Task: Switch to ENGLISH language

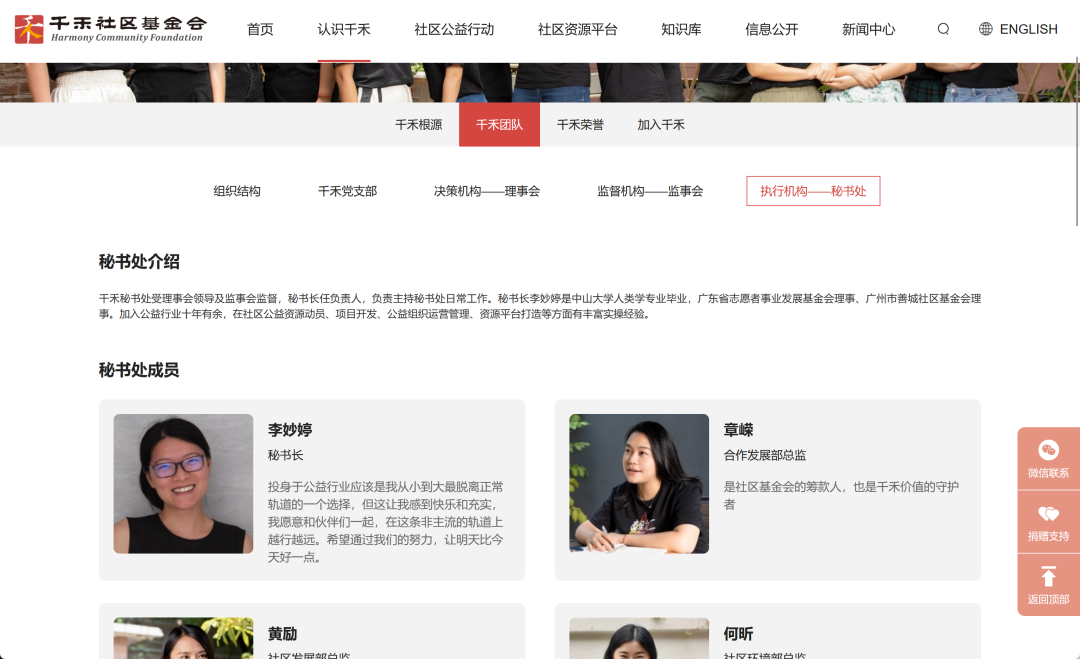Action: pyautogui.click(x=1028, y=29)
